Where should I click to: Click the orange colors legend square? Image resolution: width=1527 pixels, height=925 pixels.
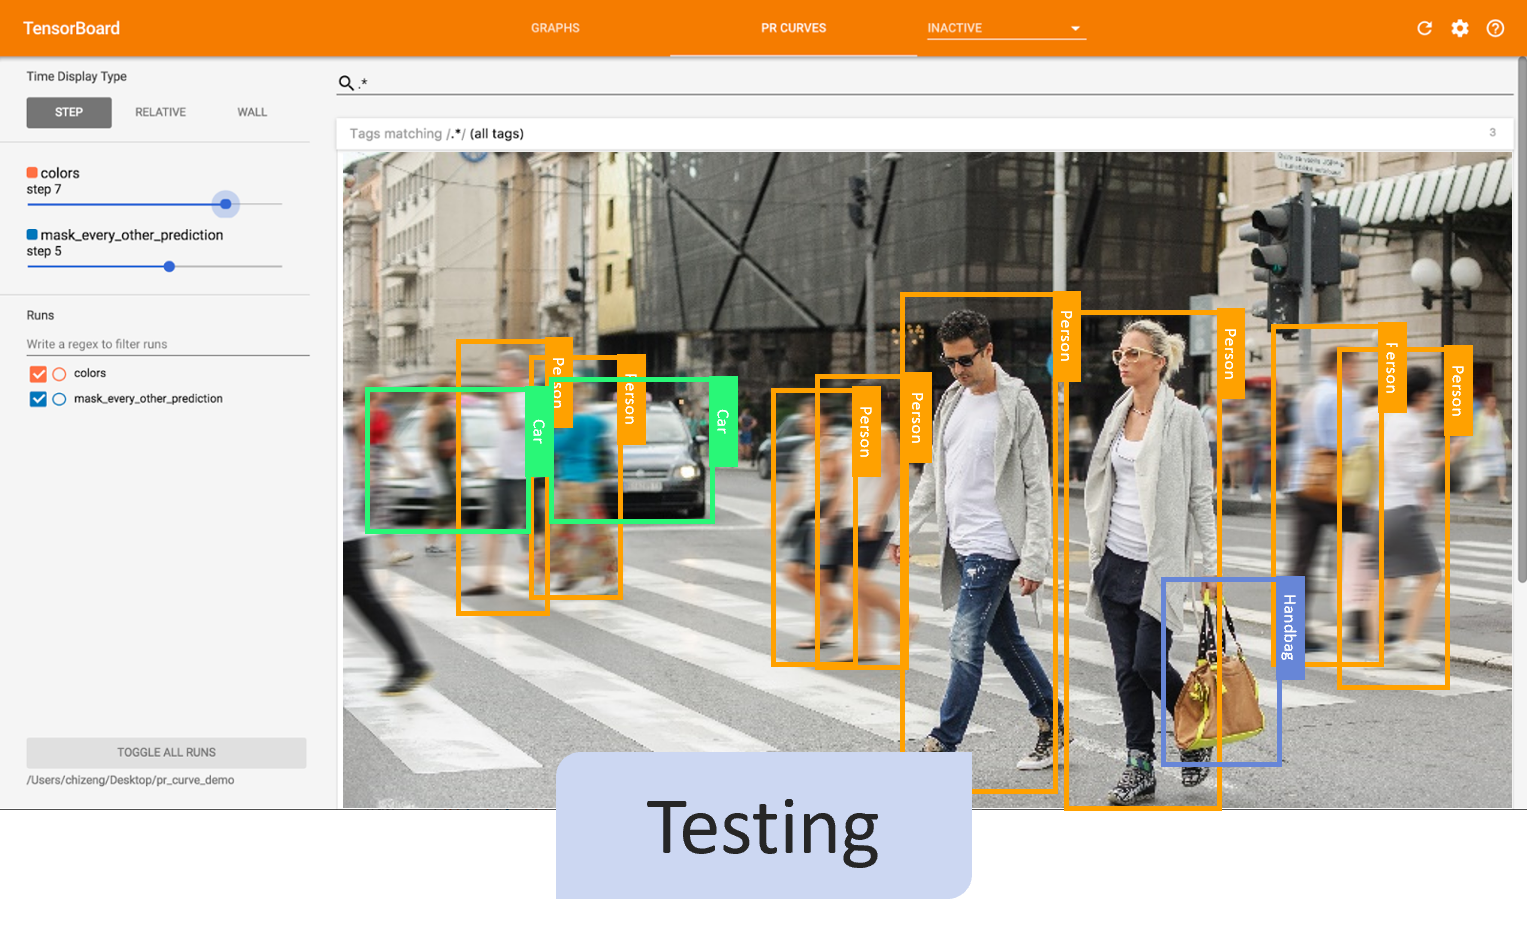(32, 173)
